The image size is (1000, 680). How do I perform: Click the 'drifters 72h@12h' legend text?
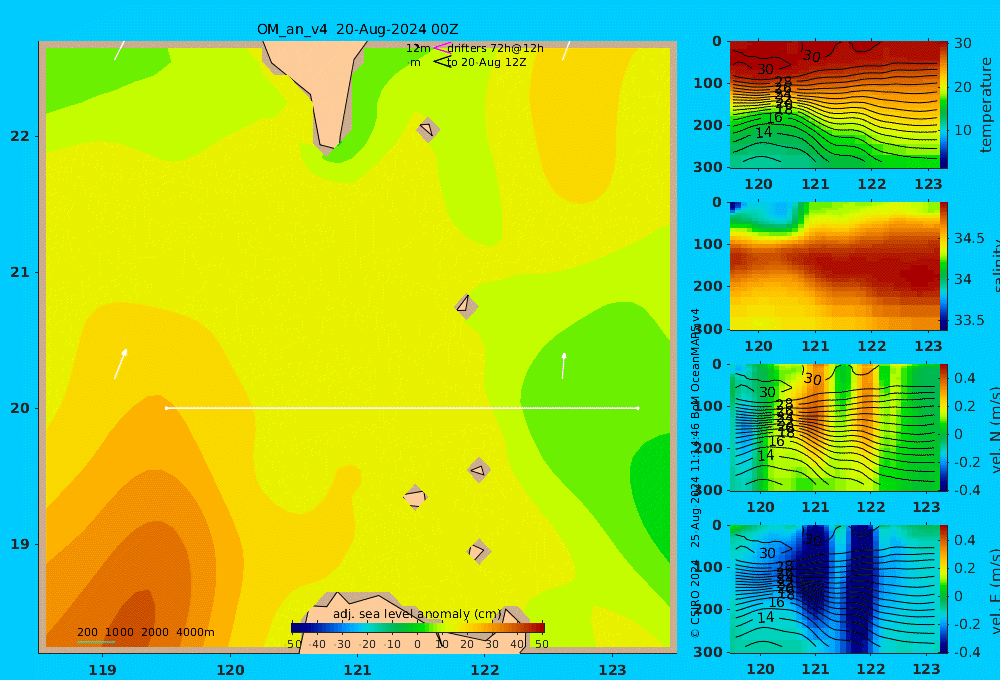(x=495, y=48)
